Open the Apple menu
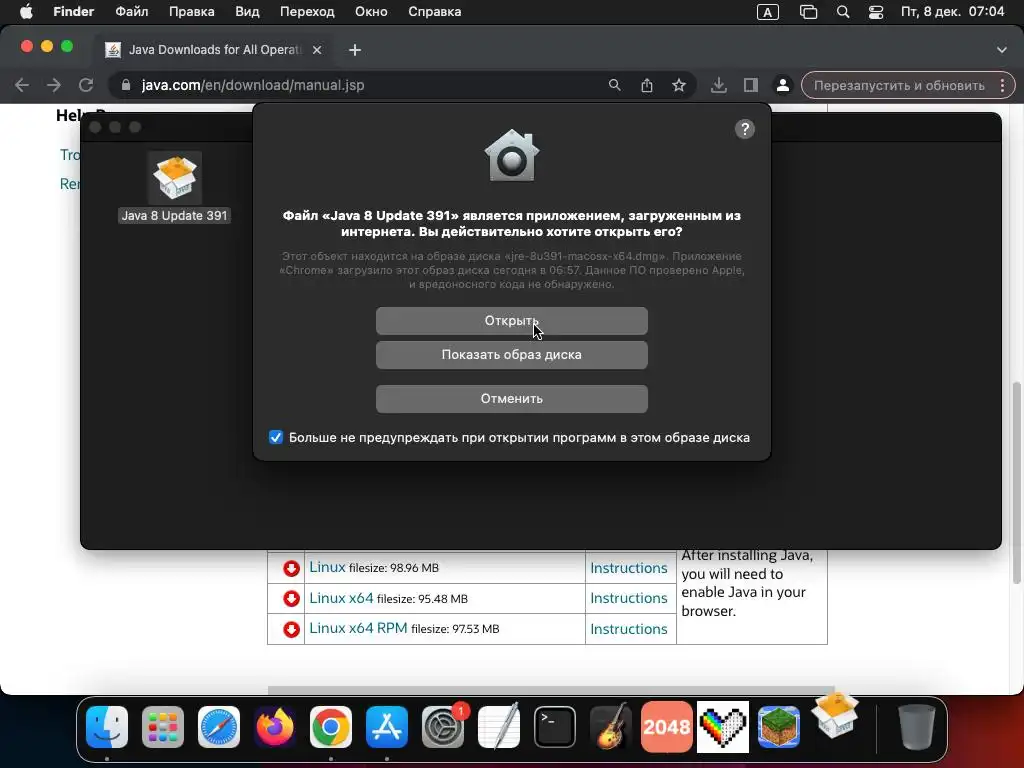1024x768 pixels. pos(26,12)
